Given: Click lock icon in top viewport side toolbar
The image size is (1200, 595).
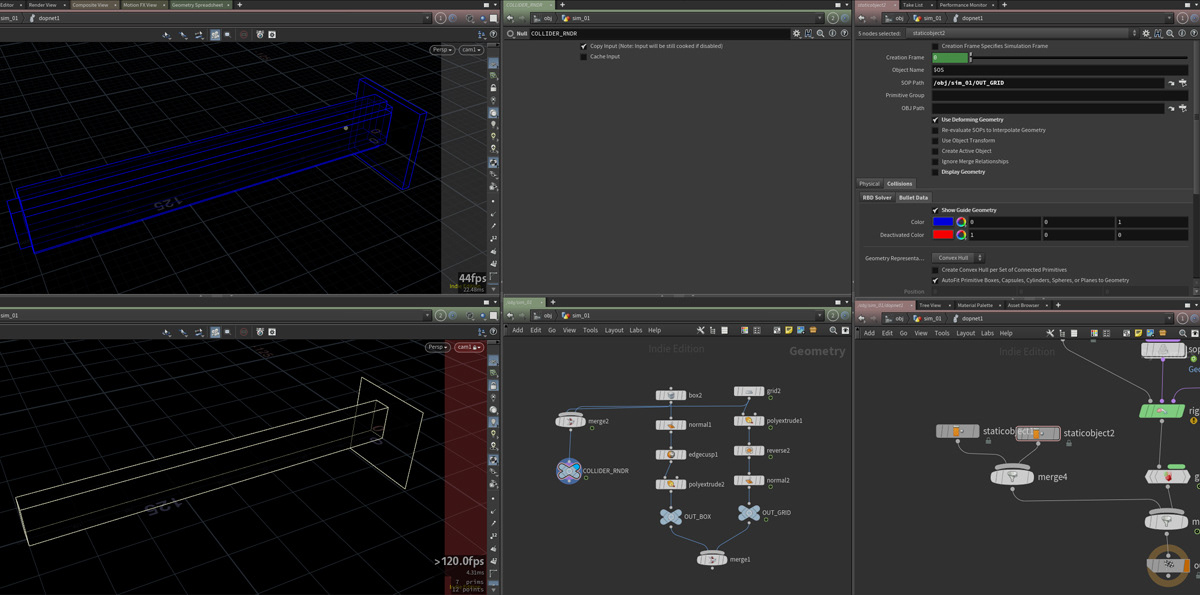Looking at the screenshot, I should click(493, 88).
